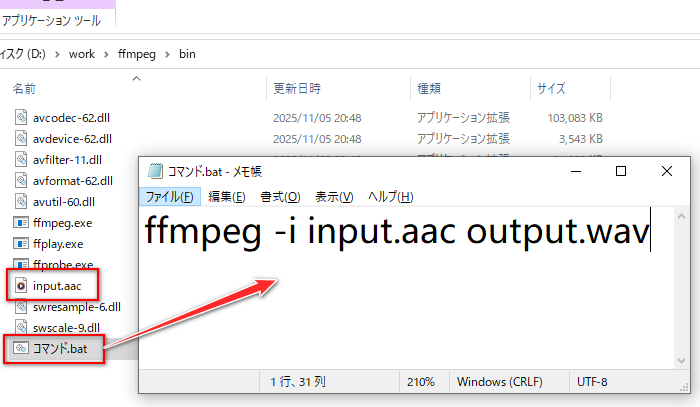The height and width of the screenshot is (407, 700).
Task: Click the Notepad scroll up arrow
Action: coord(681,216)
